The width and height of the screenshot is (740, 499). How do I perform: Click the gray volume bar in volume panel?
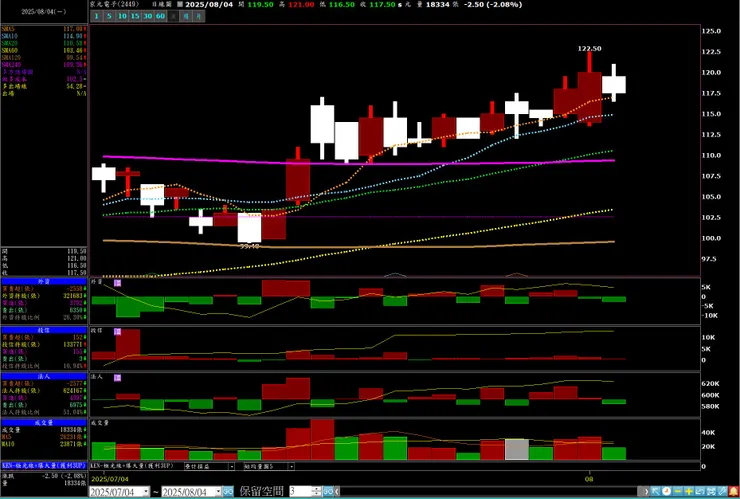(517, 449)
